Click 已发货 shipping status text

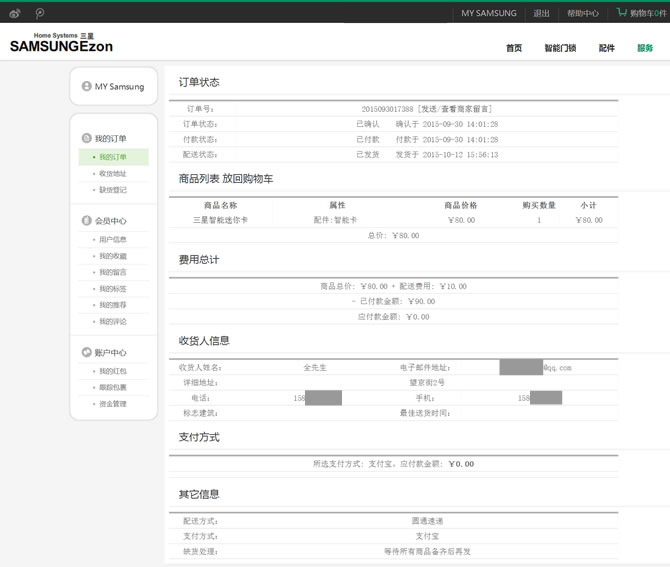(368, 155)
